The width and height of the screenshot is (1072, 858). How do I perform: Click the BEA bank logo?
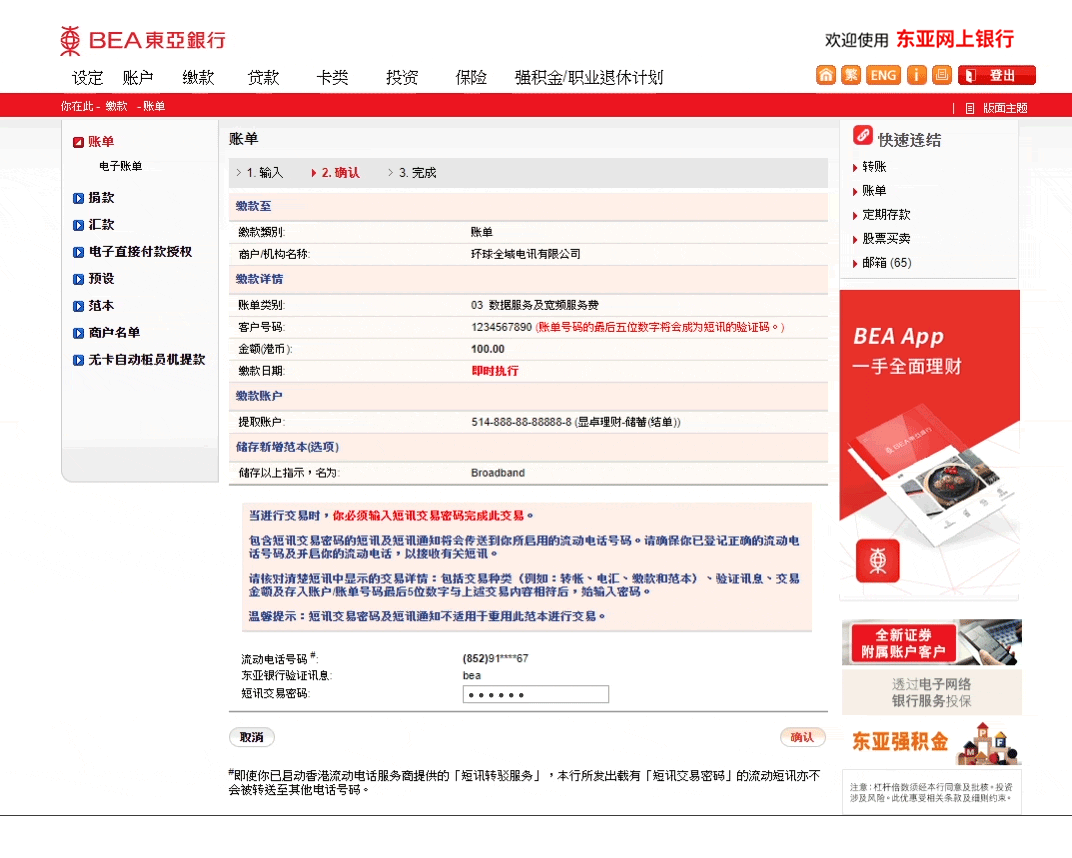click(142, 40)
